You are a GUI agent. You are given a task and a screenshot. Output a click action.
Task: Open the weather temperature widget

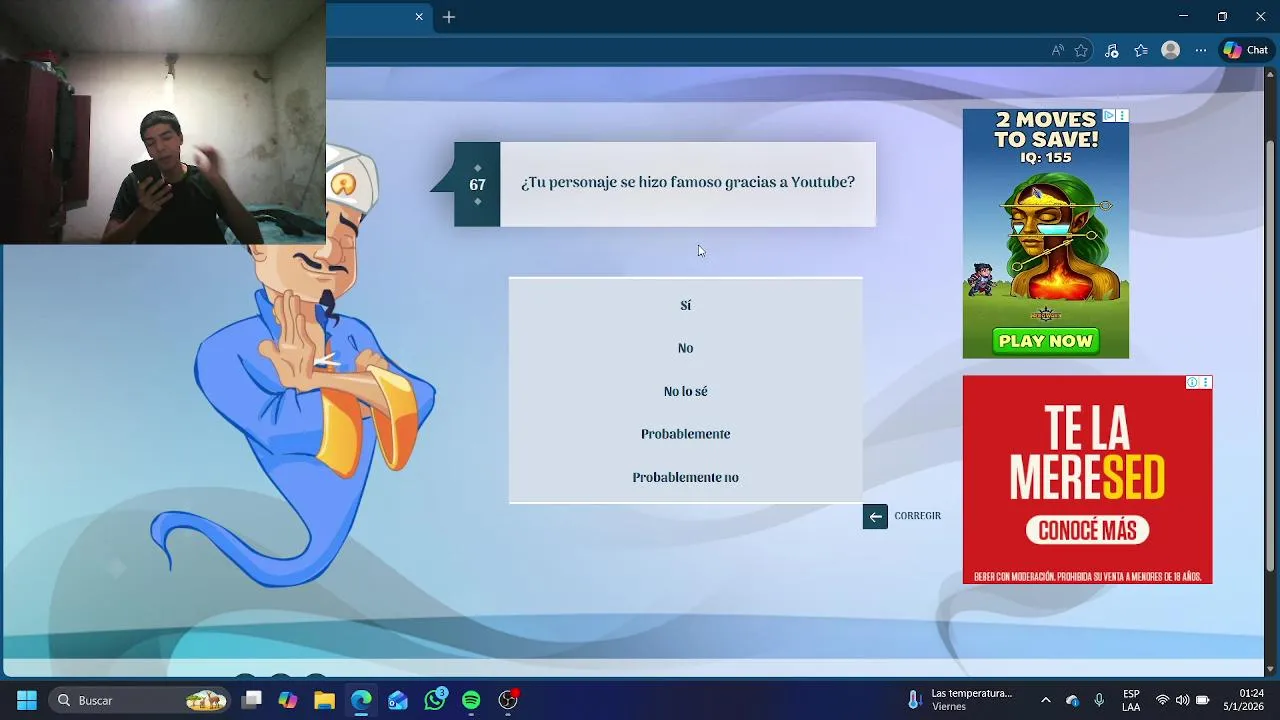point(960,700)
